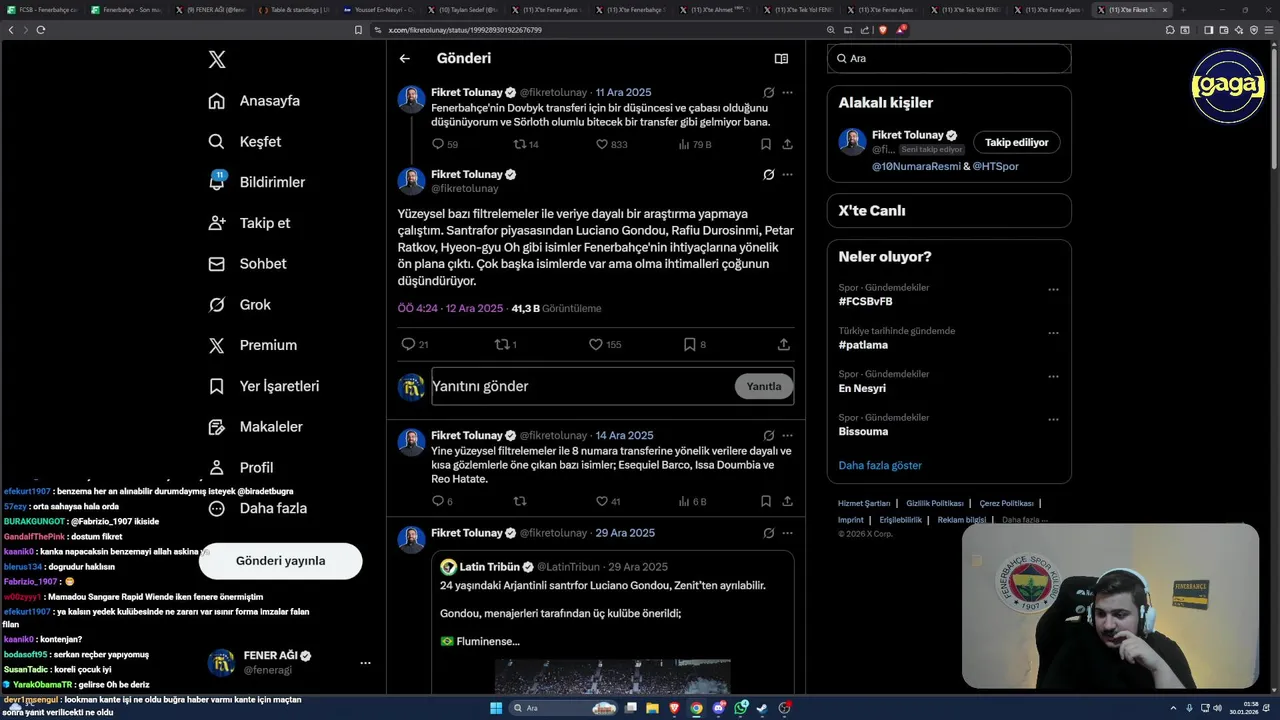This screenshot has height=720, width=1280.
Task: Repost the 11 Ara 2025 post
Action: click(x=519, y=144)
